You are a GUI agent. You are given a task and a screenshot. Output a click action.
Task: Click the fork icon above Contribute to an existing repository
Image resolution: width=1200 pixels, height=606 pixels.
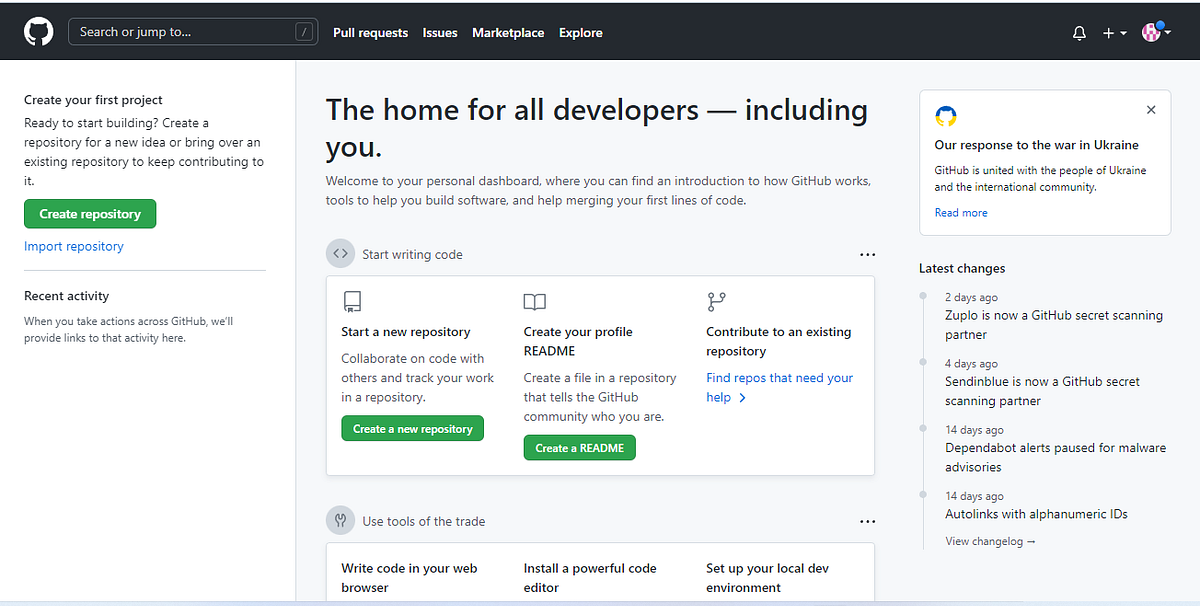(716, 301)
